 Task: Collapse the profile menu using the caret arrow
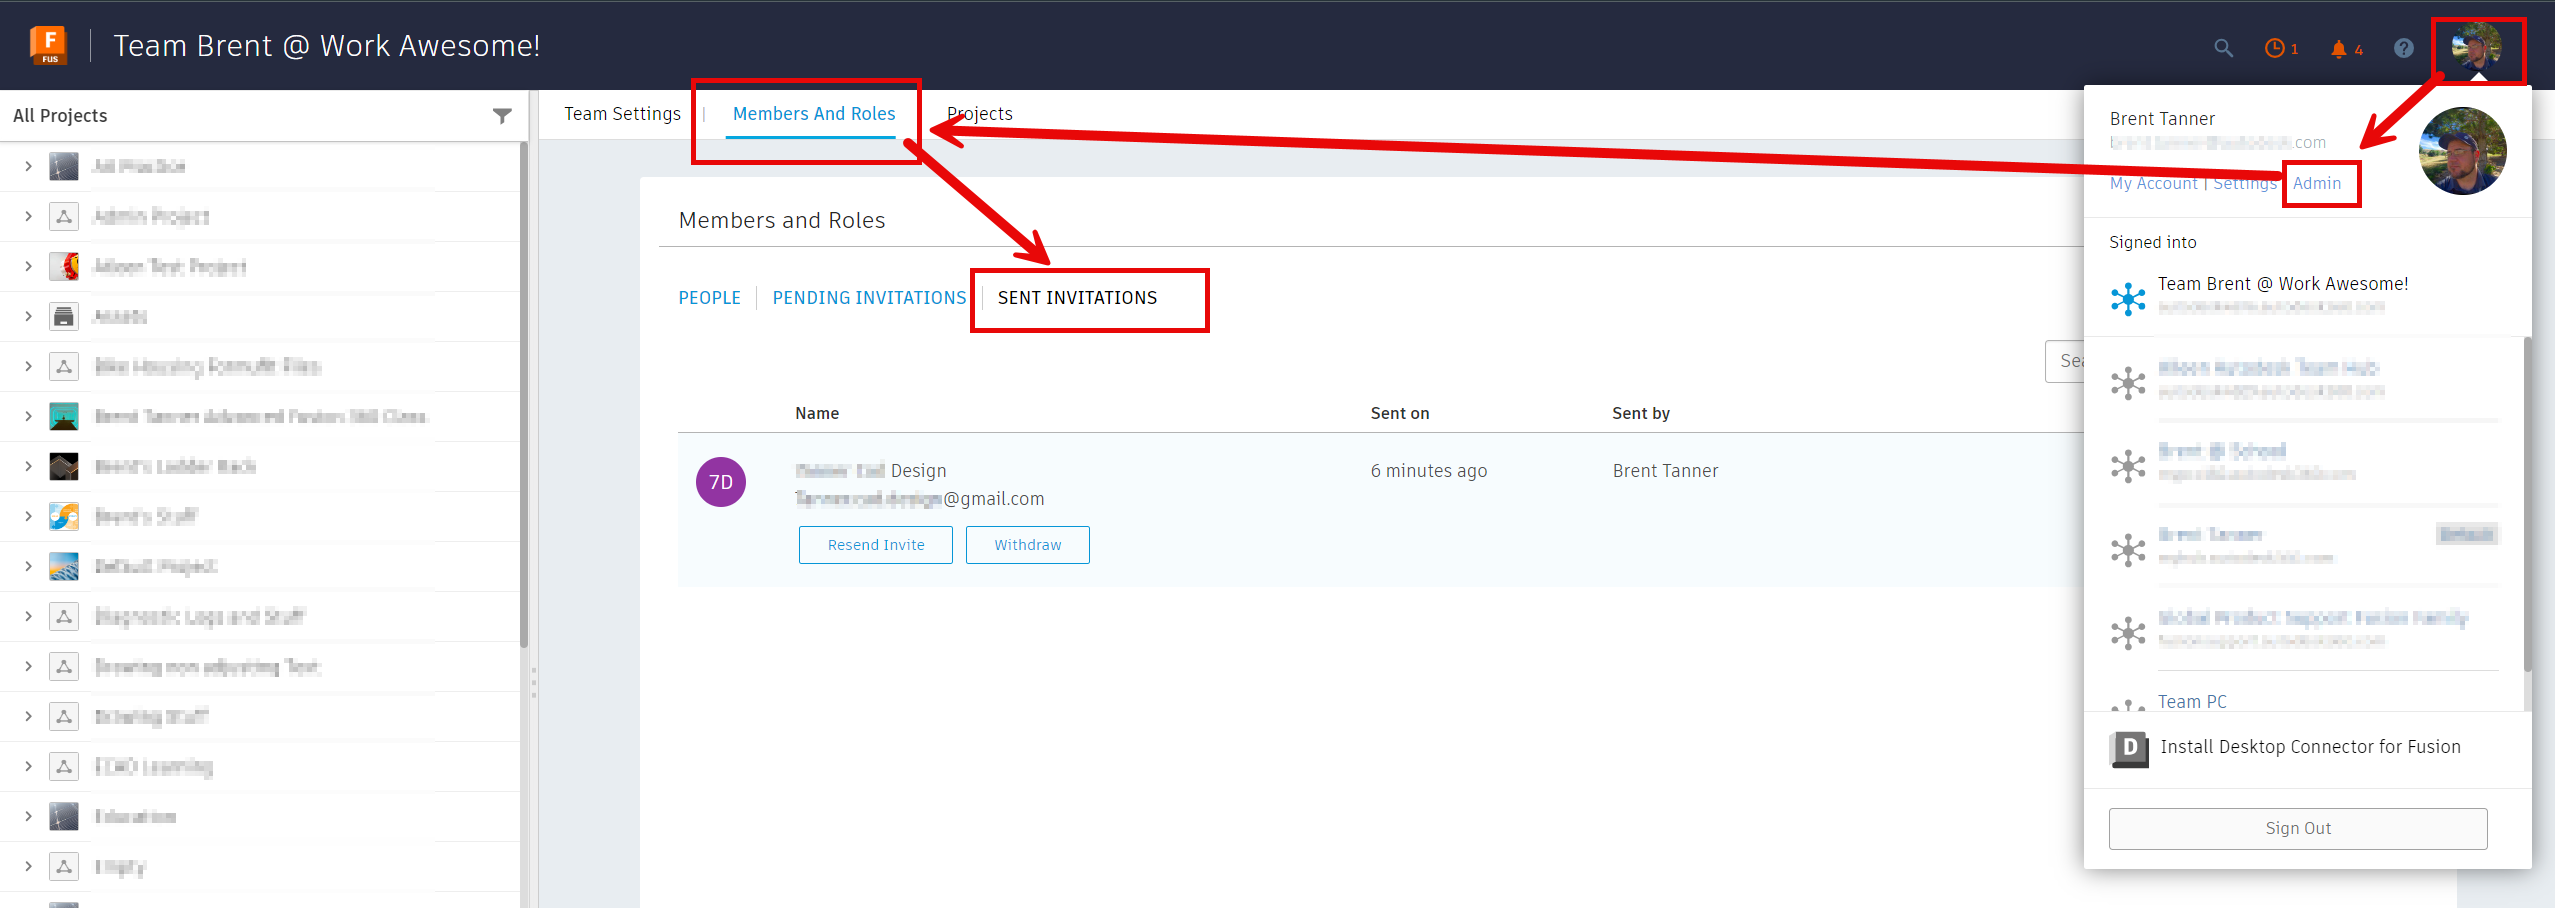pos(2477,78)
